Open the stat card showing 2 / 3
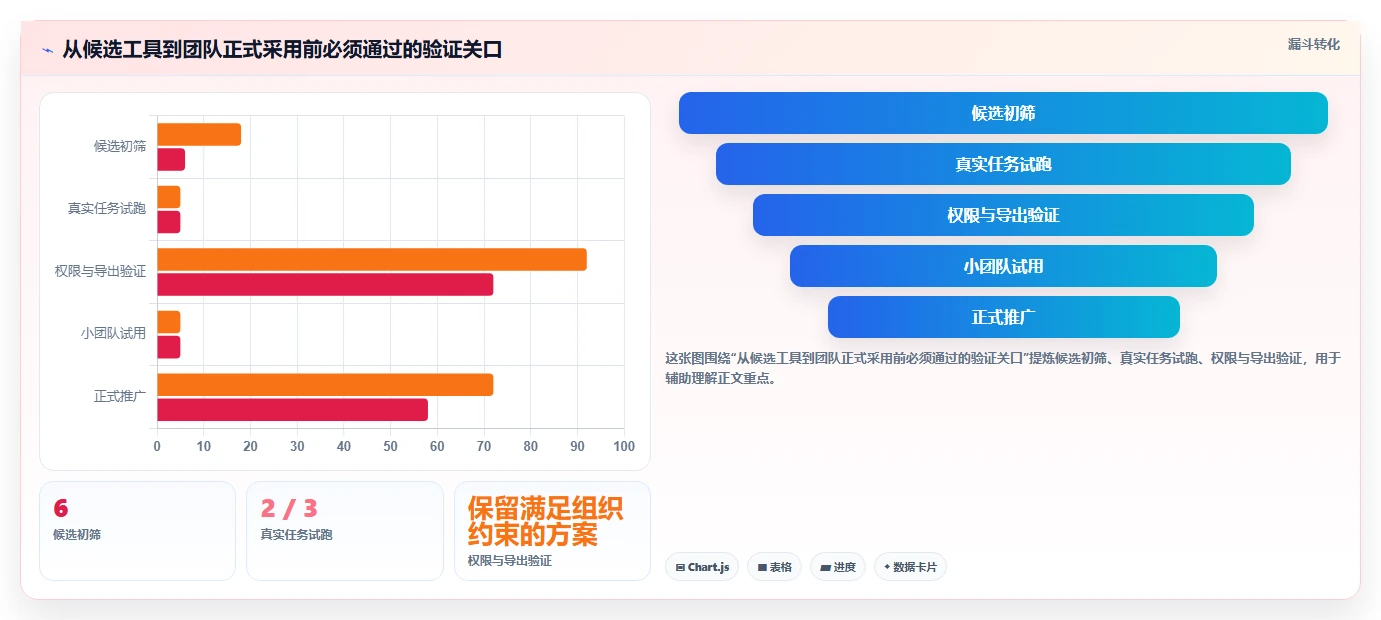Viewport: 1381px width, 620px height. [x=345, y=531]
